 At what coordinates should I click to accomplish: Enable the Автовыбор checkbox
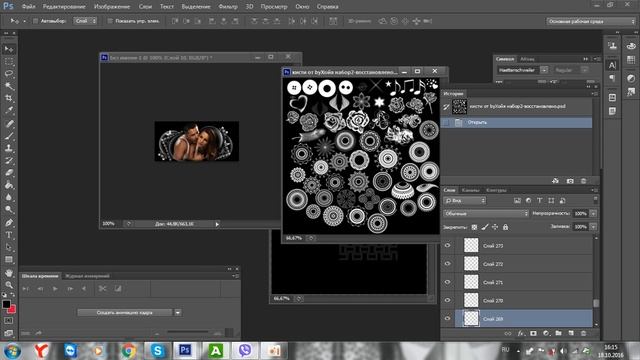[x=36, y=21]
